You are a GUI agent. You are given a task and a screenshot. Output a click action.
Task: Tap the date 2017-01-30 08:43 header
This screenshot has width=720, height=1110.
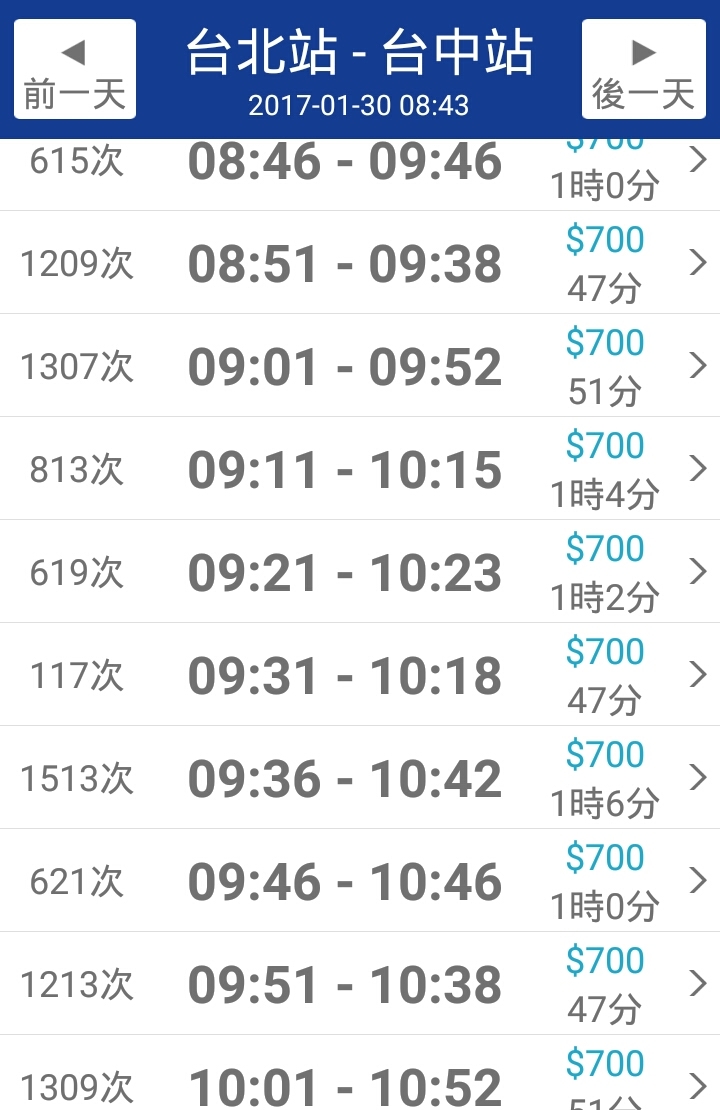point(359,105)
